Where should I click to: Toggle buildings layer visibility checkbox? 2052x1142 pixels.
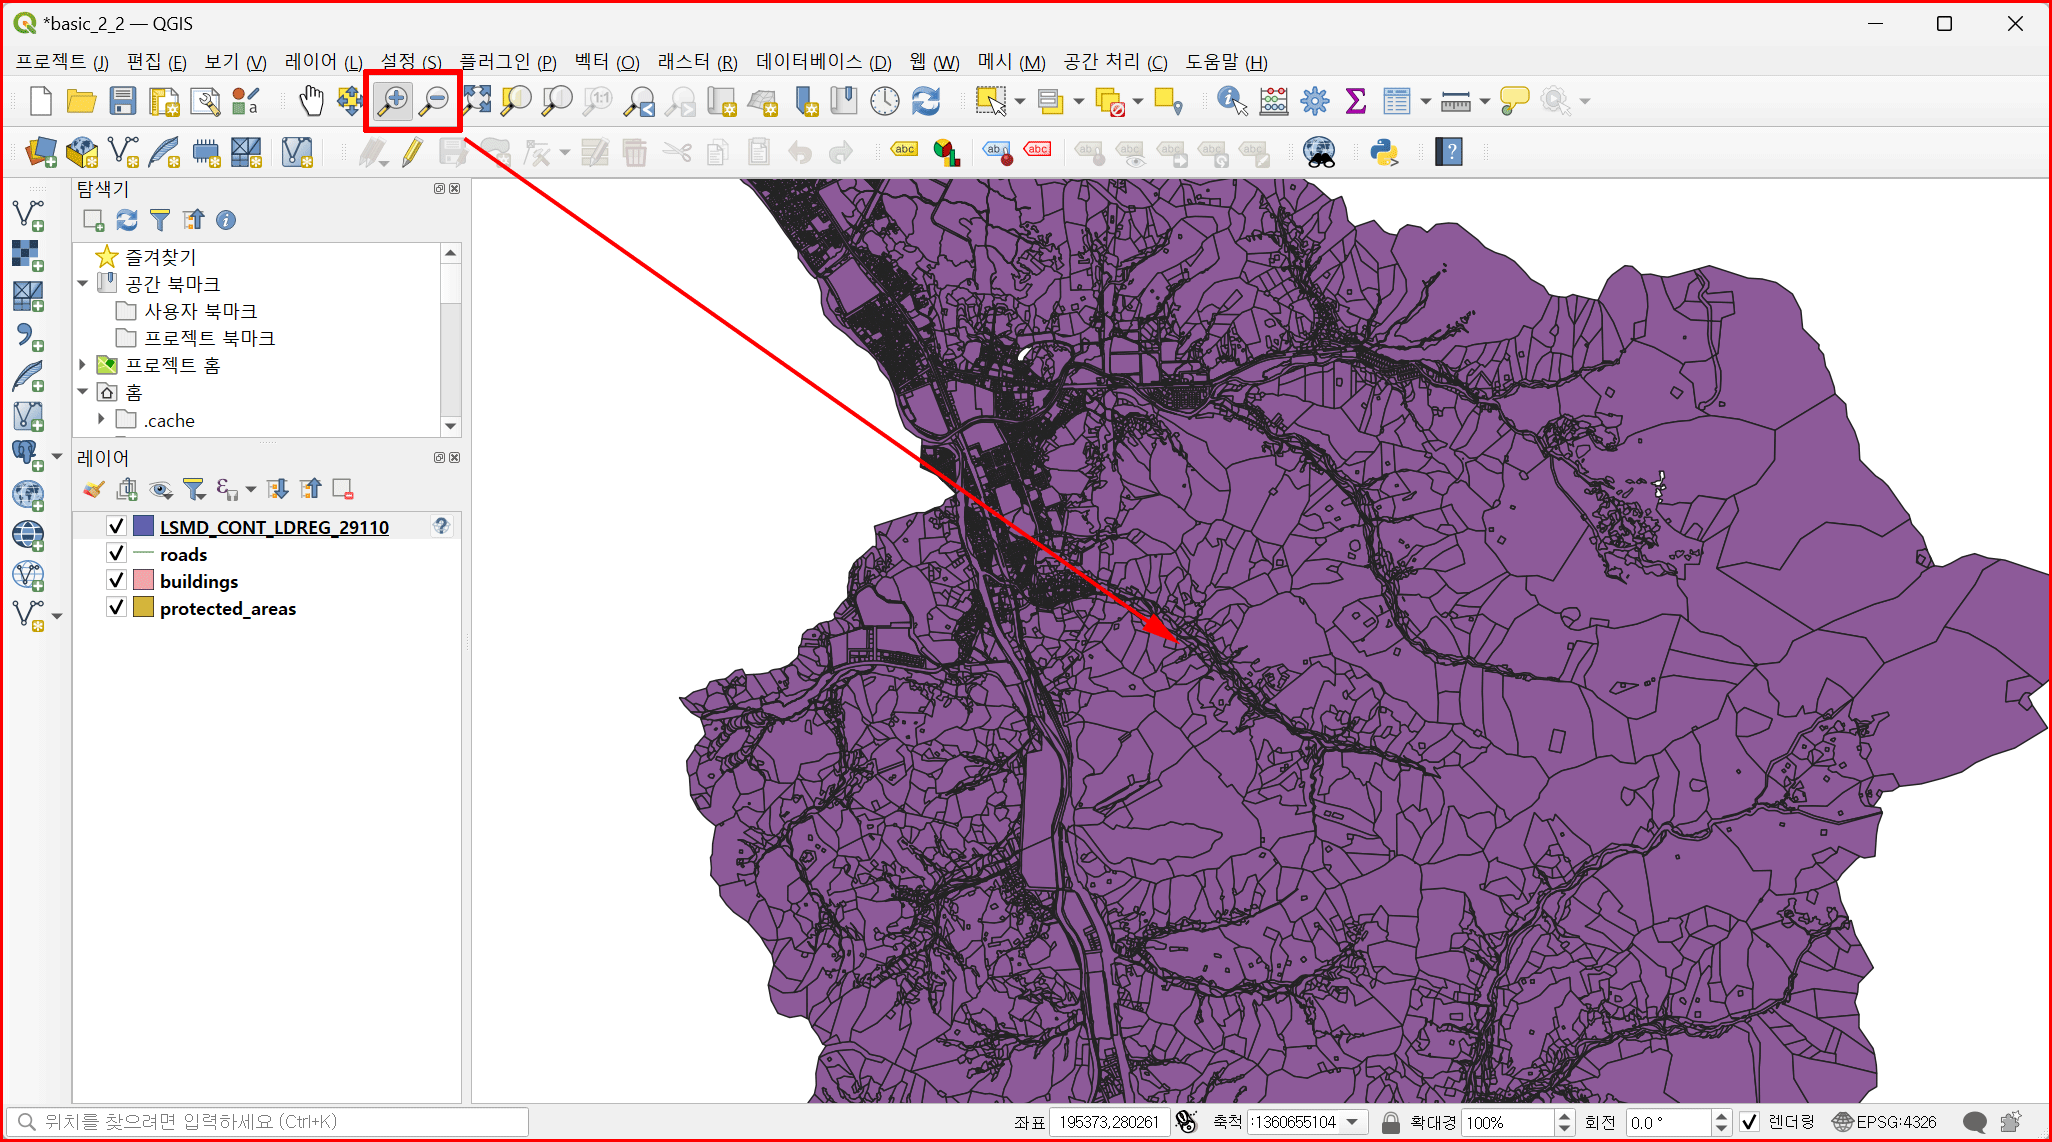pyautogui.click(x=116, y=580)
